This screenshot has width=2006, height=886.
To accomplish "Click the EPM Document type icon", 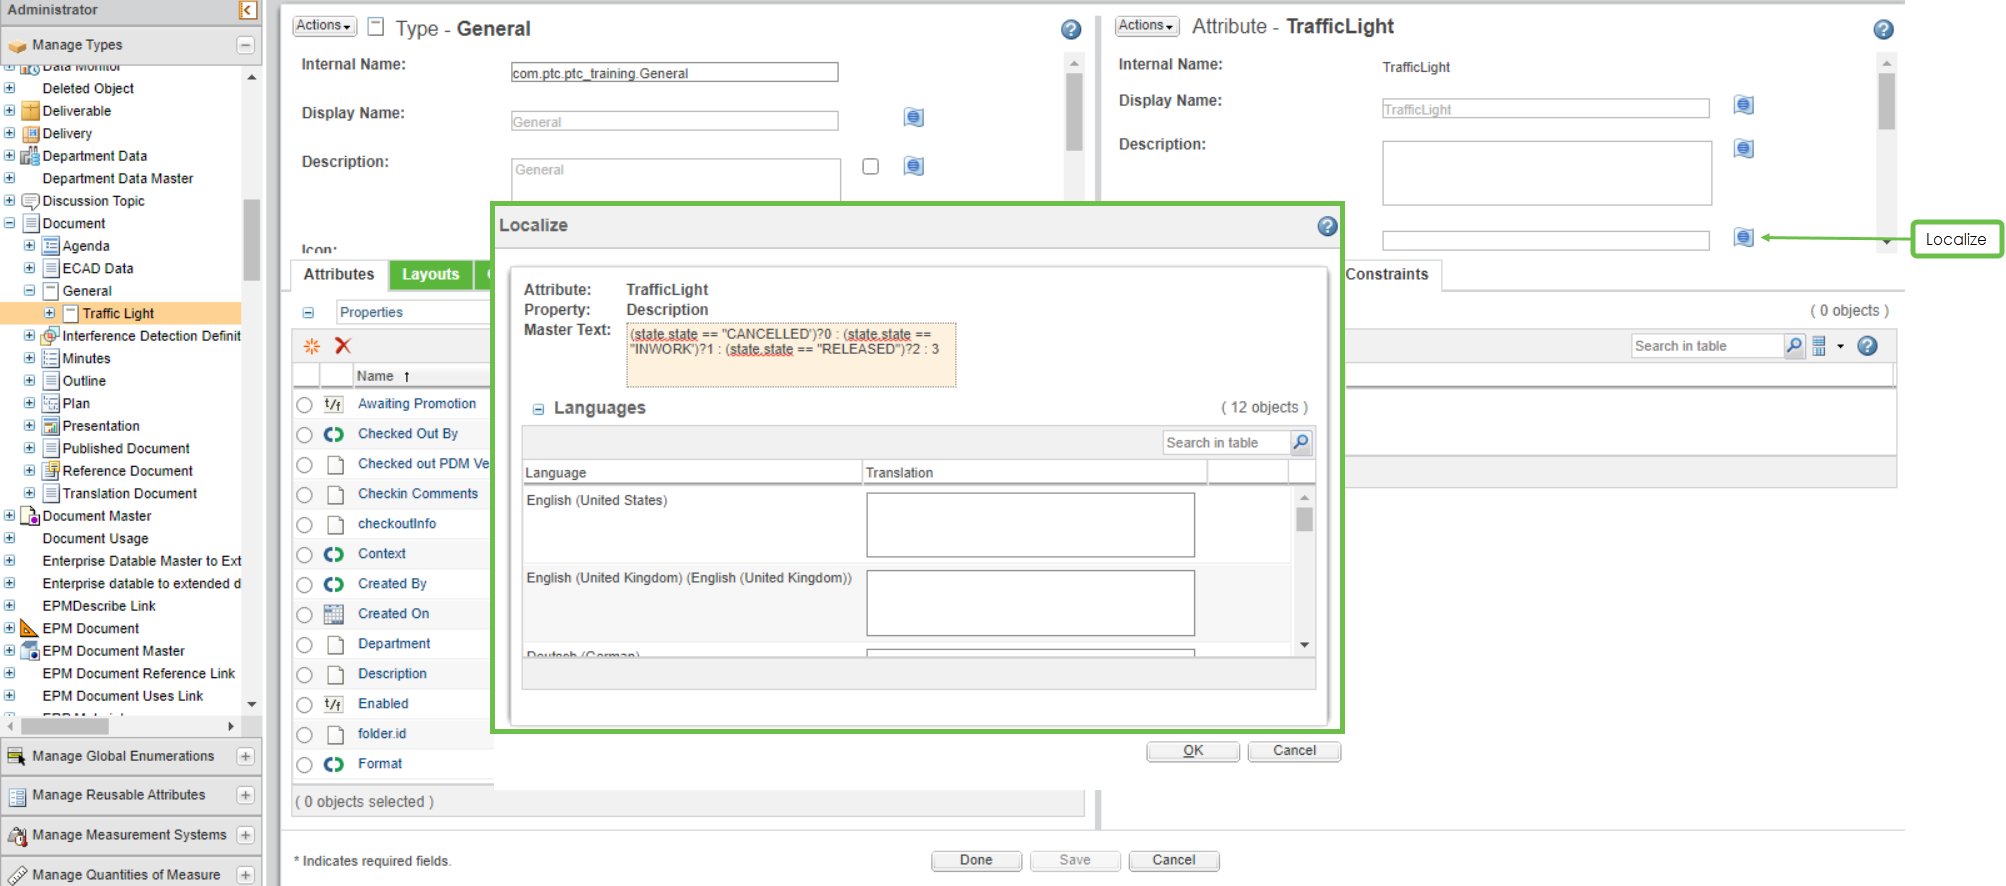I will pyautogui.click(x=30, y=628).
